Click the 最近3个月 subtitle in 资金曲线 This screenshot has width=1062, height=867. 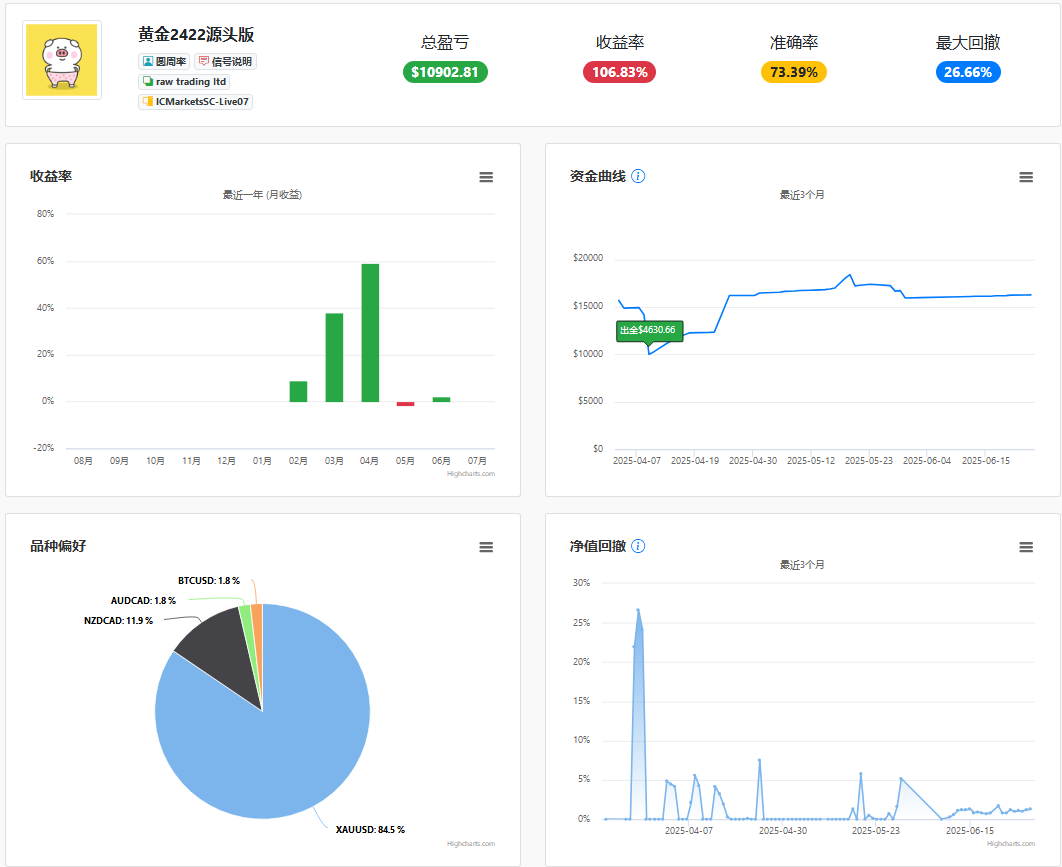click(x=802, y=195)
